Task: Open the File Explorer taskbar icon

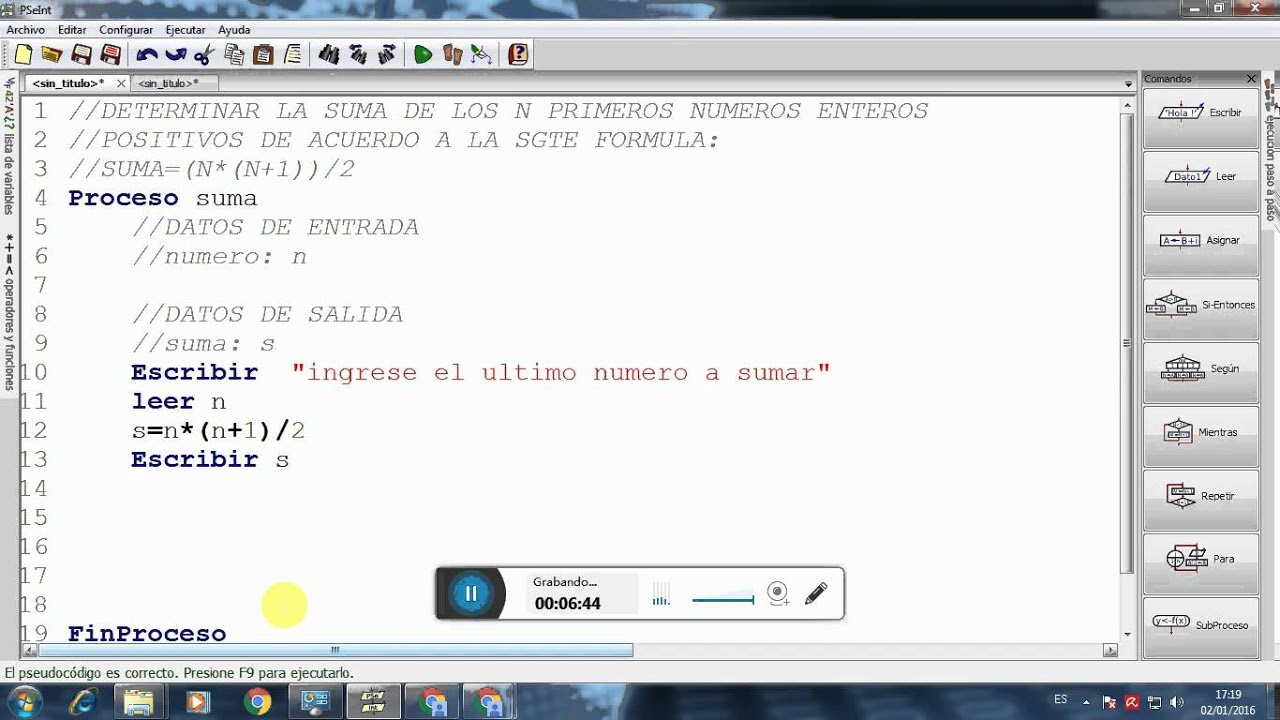Action: click(x=138, y=702)
